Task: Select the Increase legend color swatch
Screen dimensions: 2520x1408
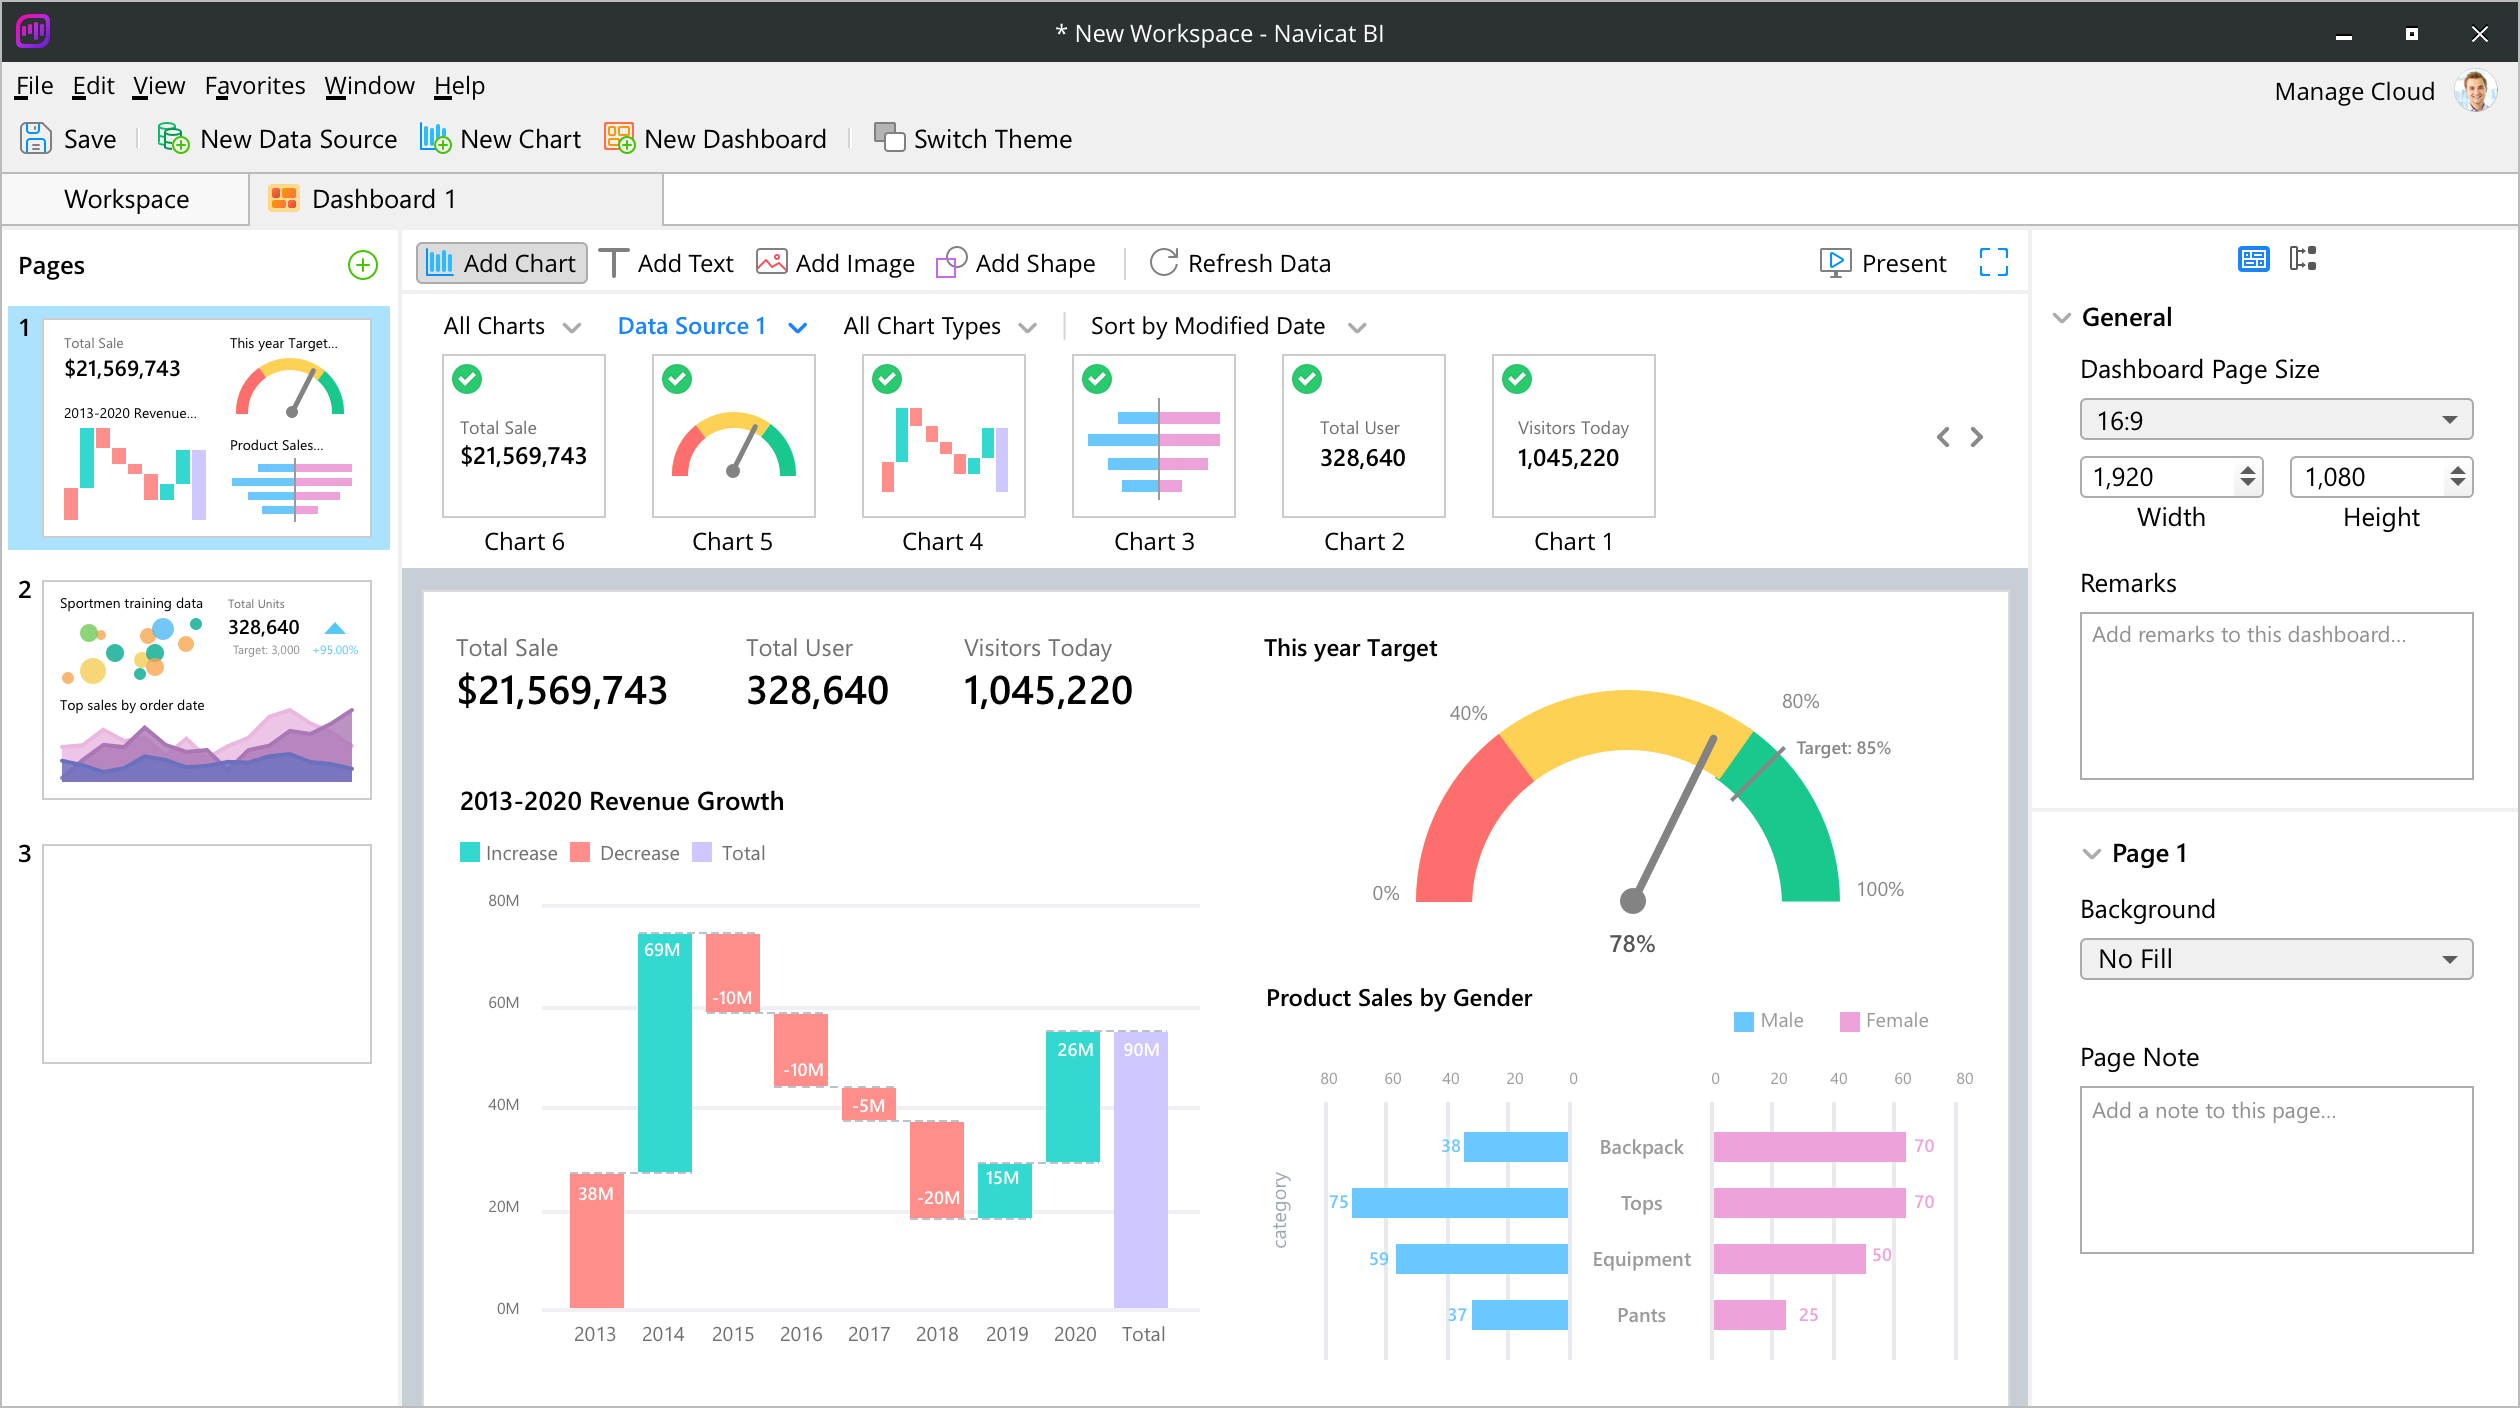Action: 469,852
